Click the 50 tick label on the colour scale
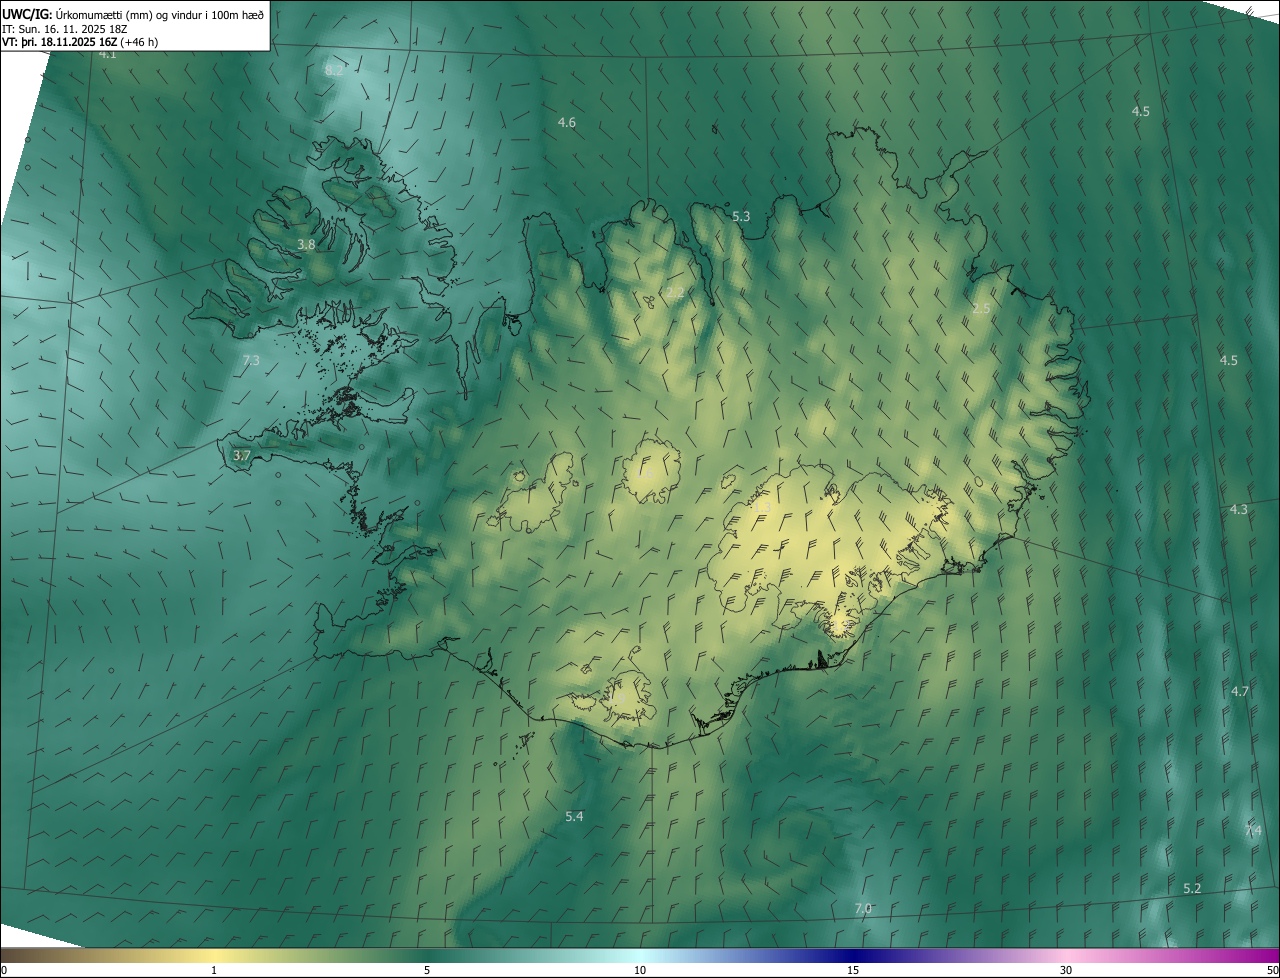Screen dimensions: 1280x978 (x=1272, y=971)
